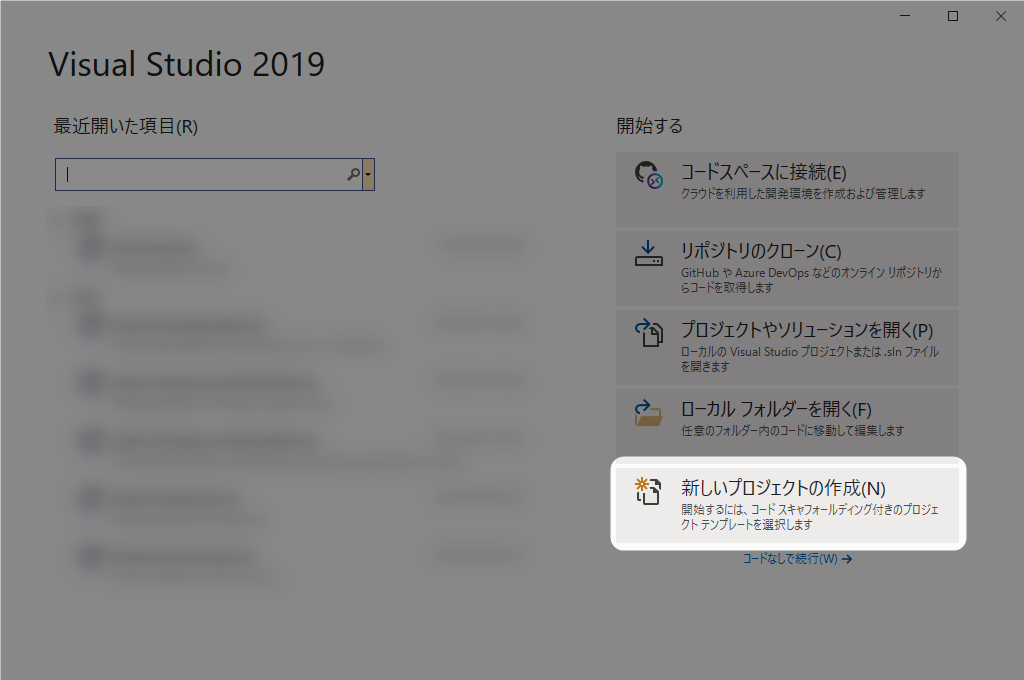
Task: Click the magnifier icon in the recent items search box
Action: (x=353, y=174)
